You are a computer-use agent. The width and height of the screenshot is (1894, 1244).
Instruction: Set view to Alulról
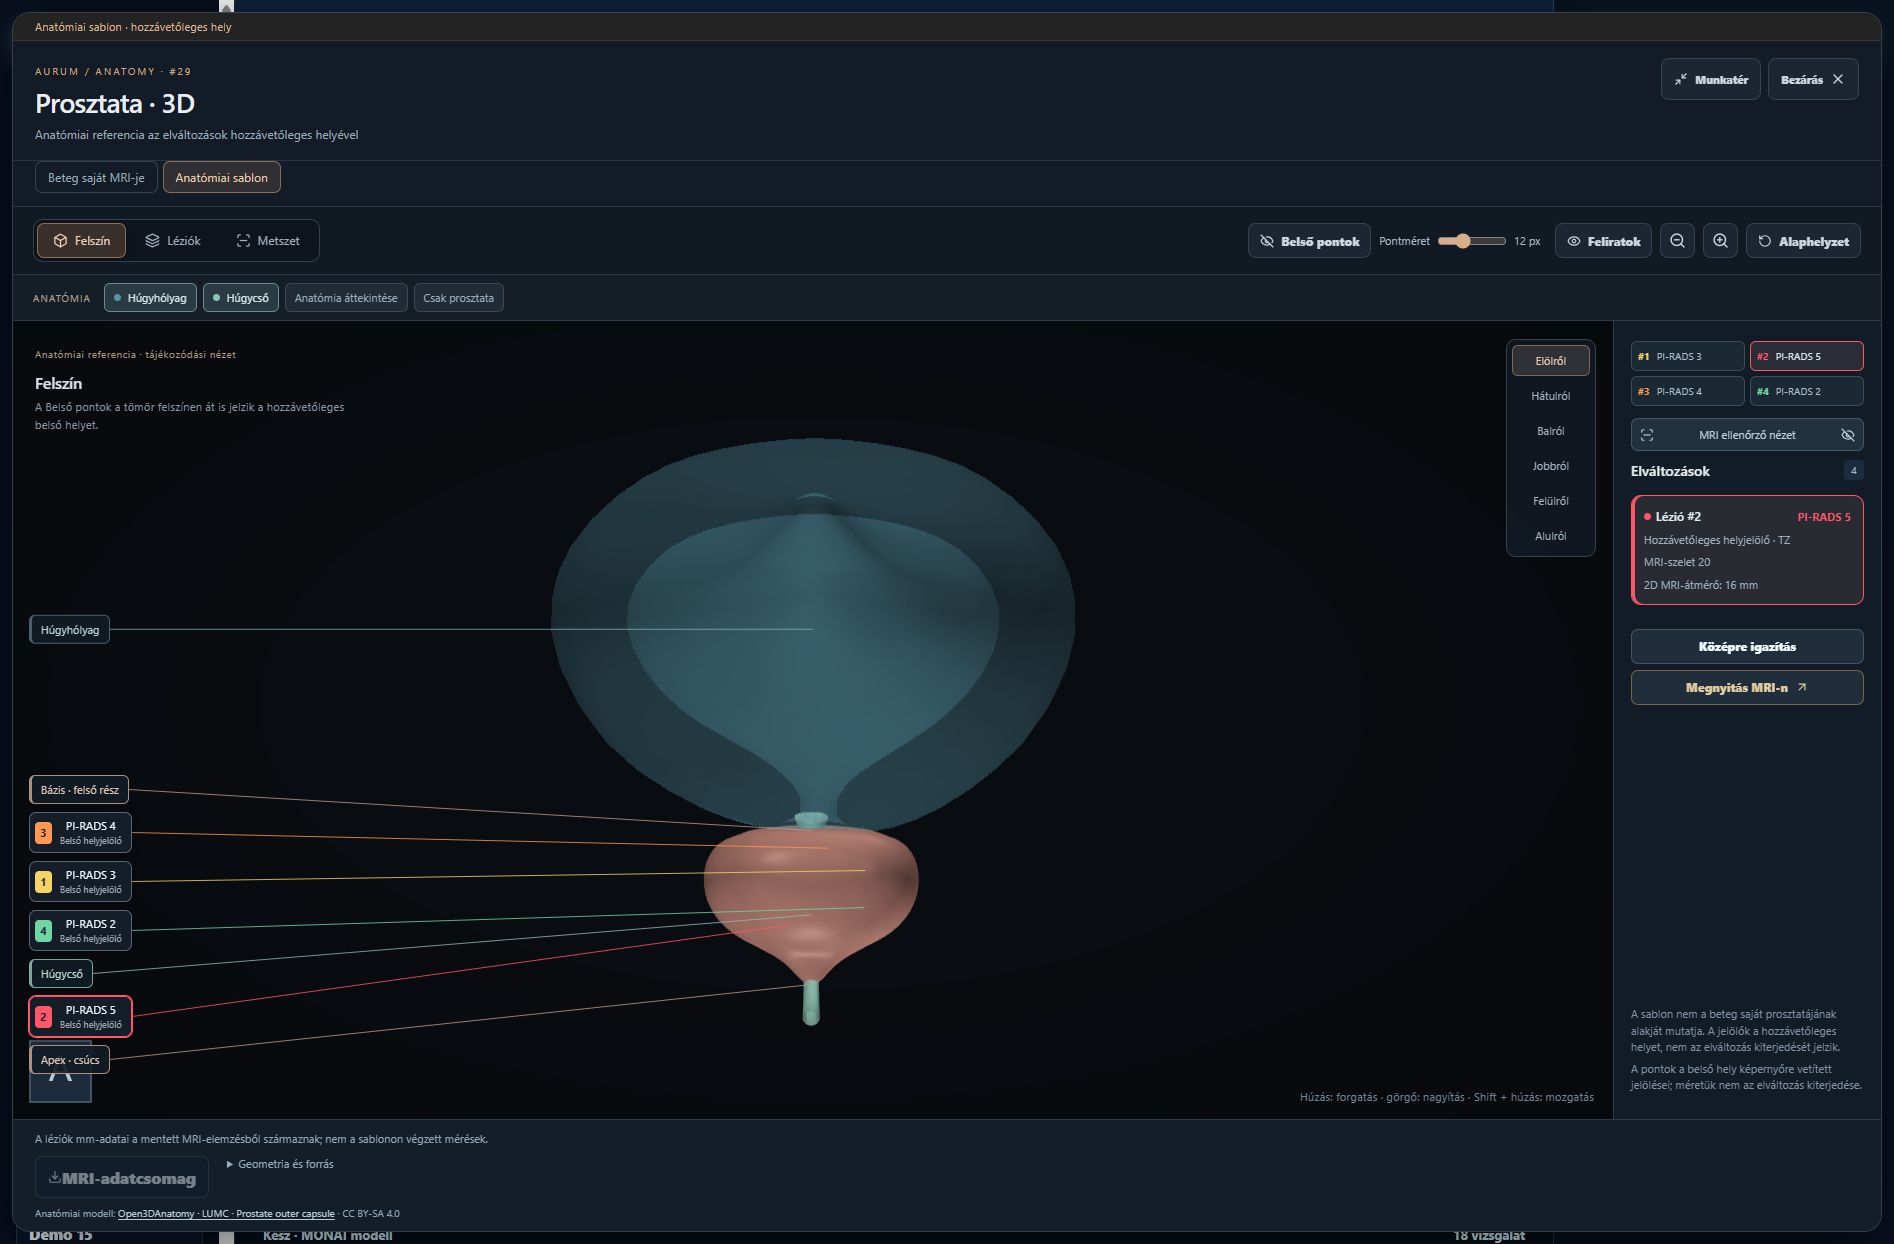point(1550,536)
